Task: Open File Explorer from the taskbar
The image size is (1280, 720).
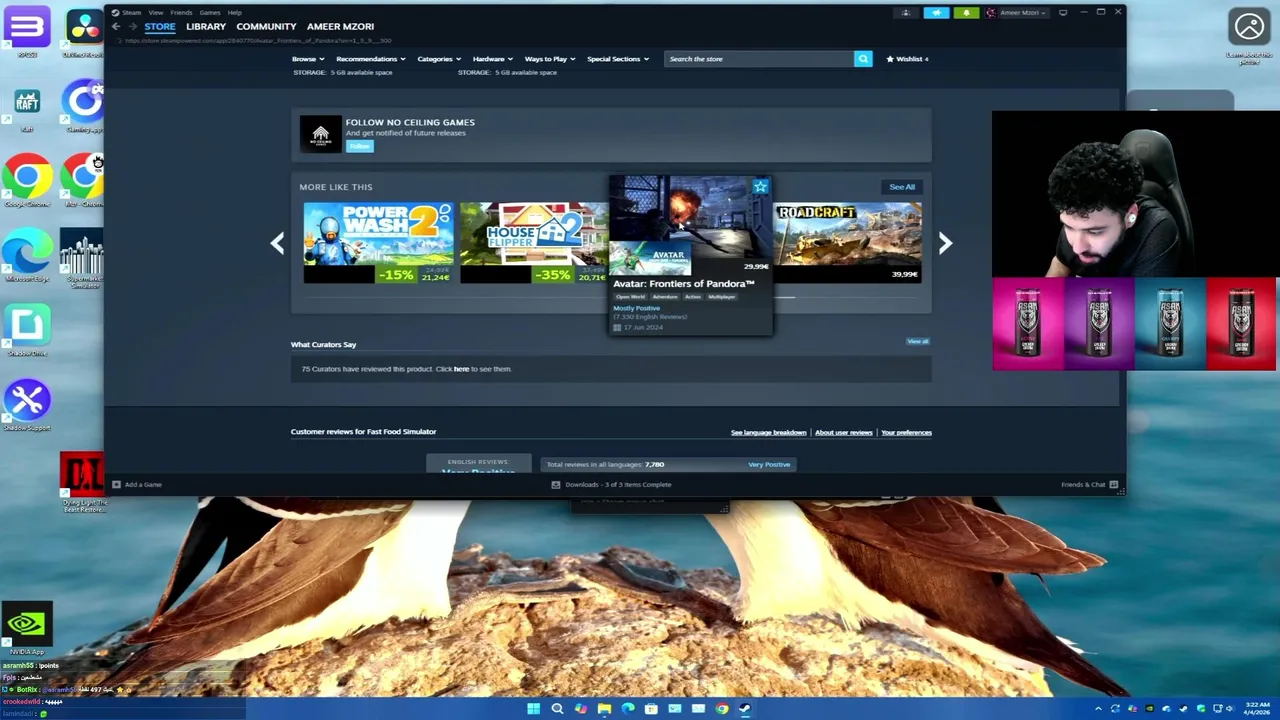Action: pyautogui.click(x=604, y=709)
